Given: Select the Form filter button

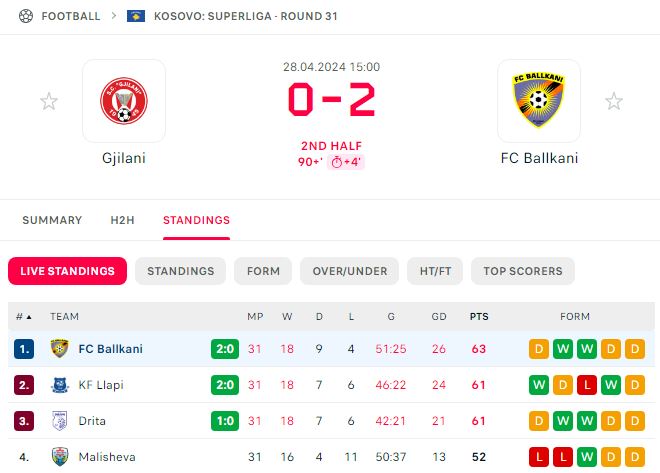Looking at the screenshot, I should click(x=263, y=271).
